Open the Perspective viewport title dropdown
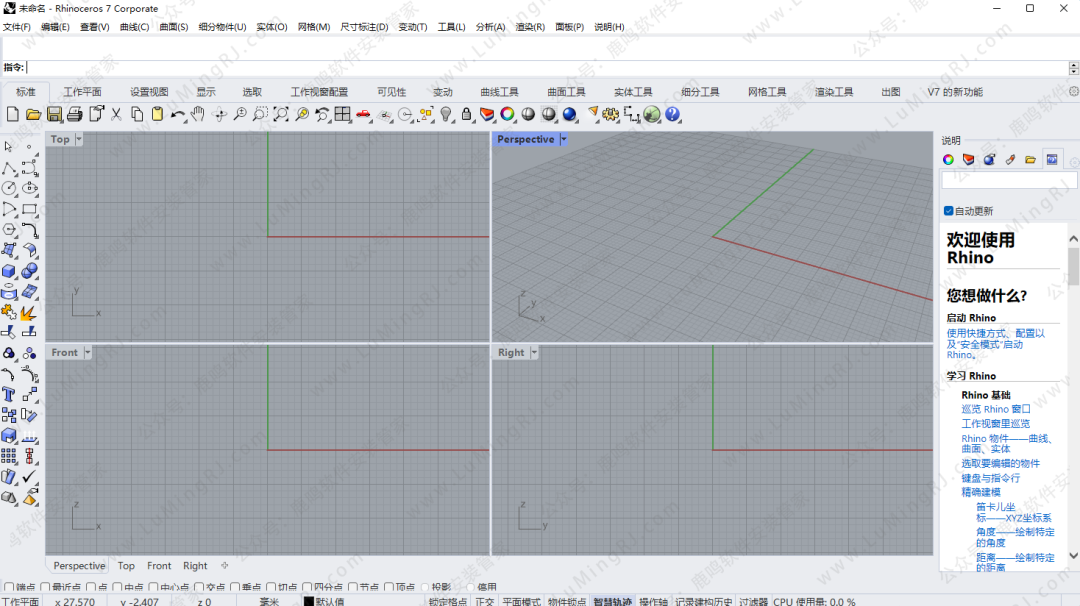 click(x=563, y=139)
